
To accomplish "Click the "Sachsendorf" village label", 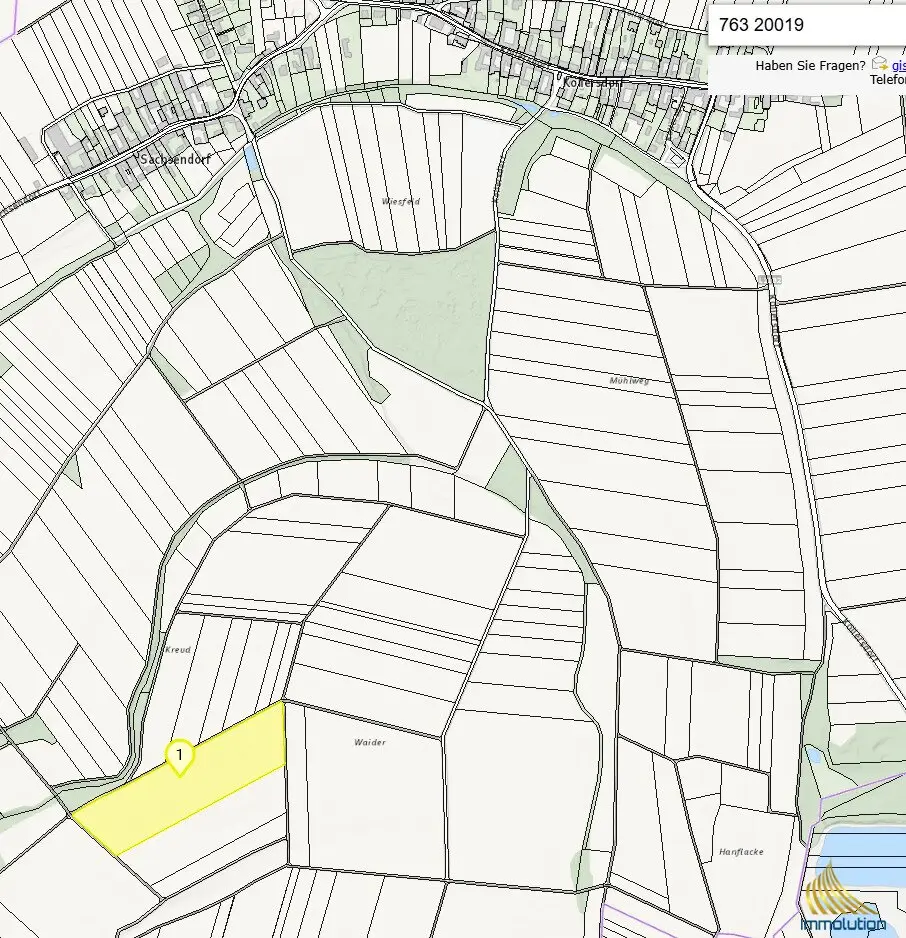I will pyautogui.click(x=175, y=159).
